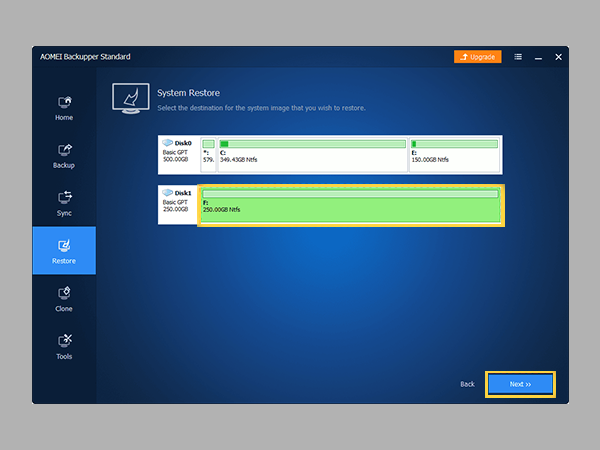Click the Next >> button
The image size is (600, 450).
(520, 384)
